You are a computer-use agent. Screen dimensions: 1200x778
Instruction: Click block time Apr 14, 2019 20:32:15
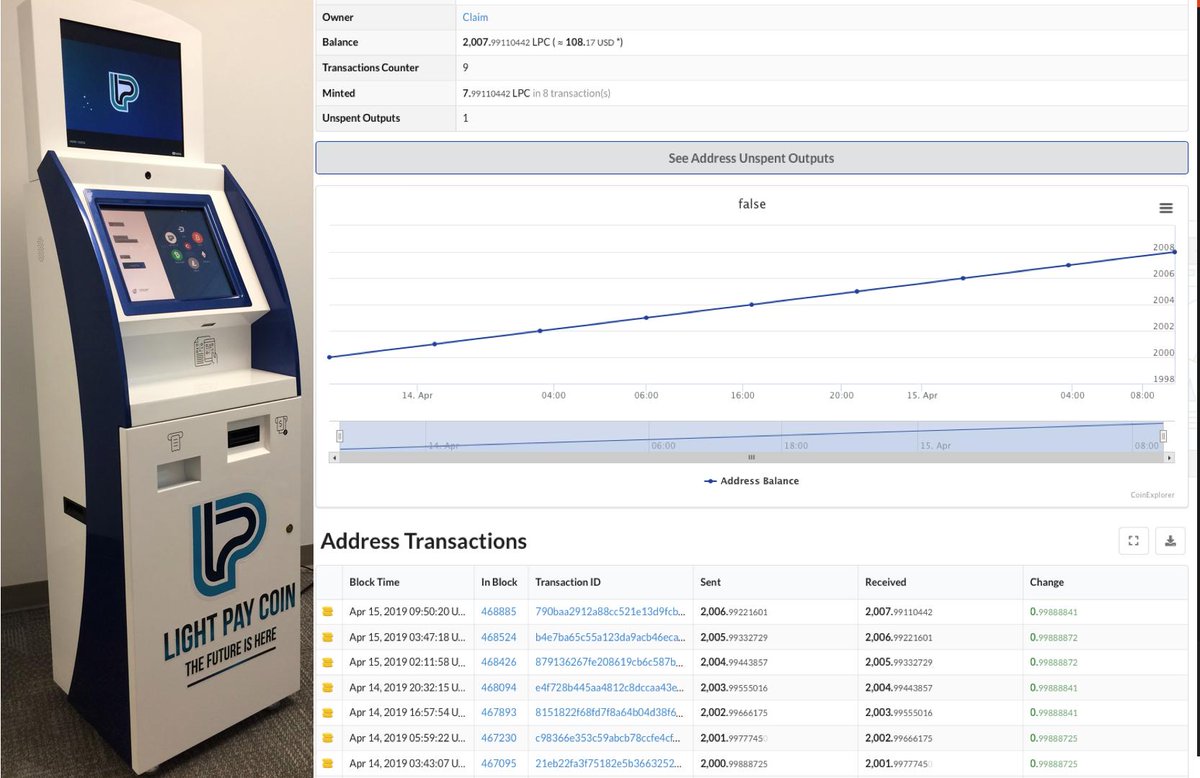[x=406, y=687]
